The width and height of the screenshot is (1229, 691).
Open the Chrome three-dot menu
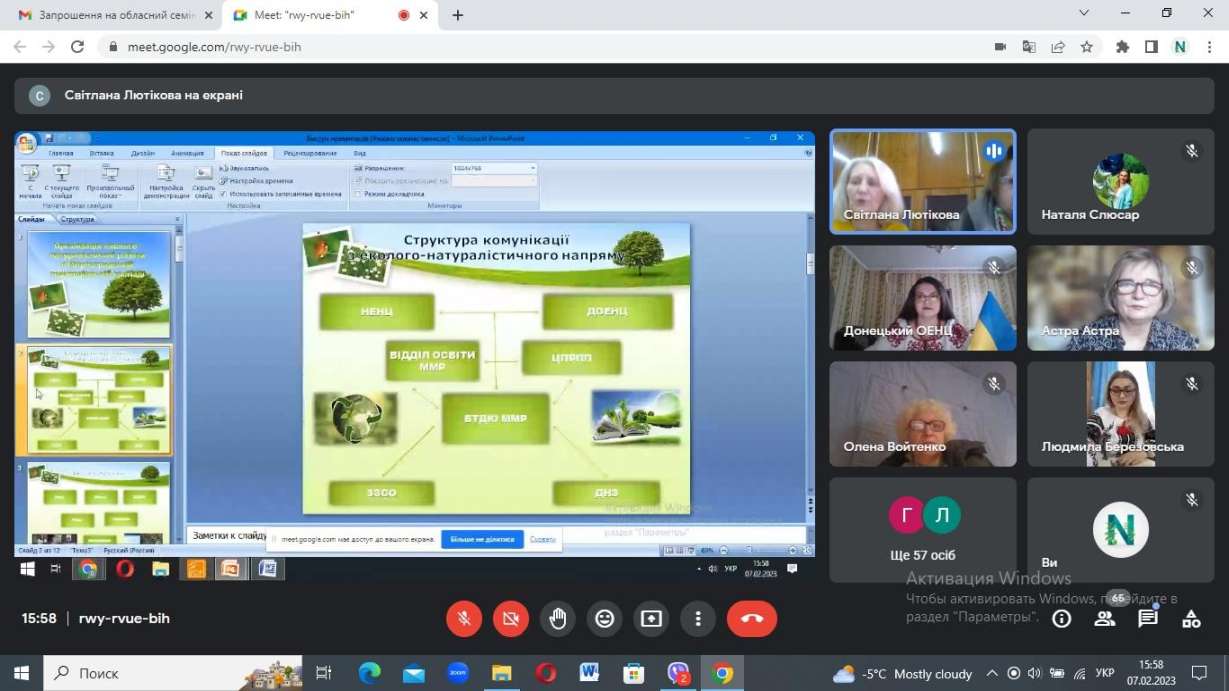1209,47
